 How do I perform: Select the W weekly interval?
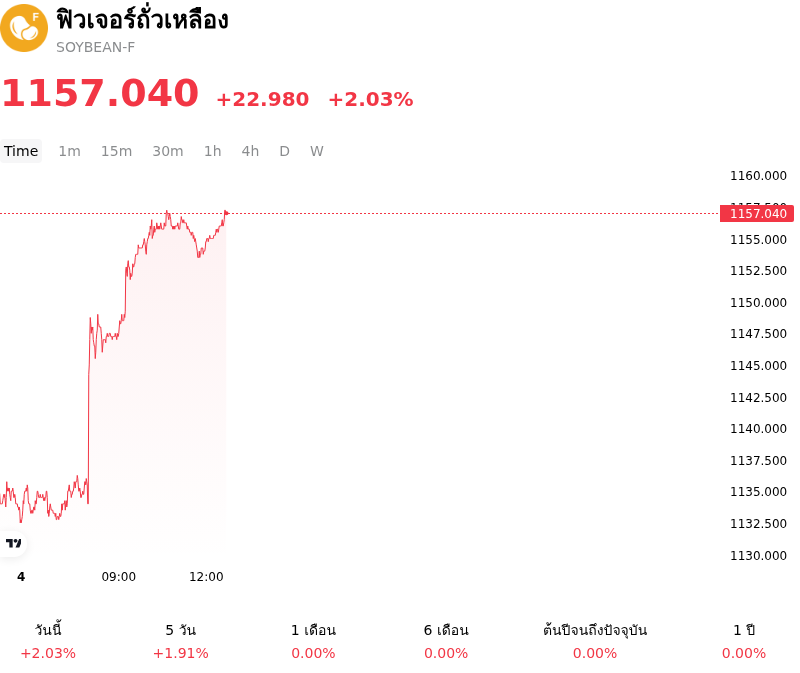[317, 151]
